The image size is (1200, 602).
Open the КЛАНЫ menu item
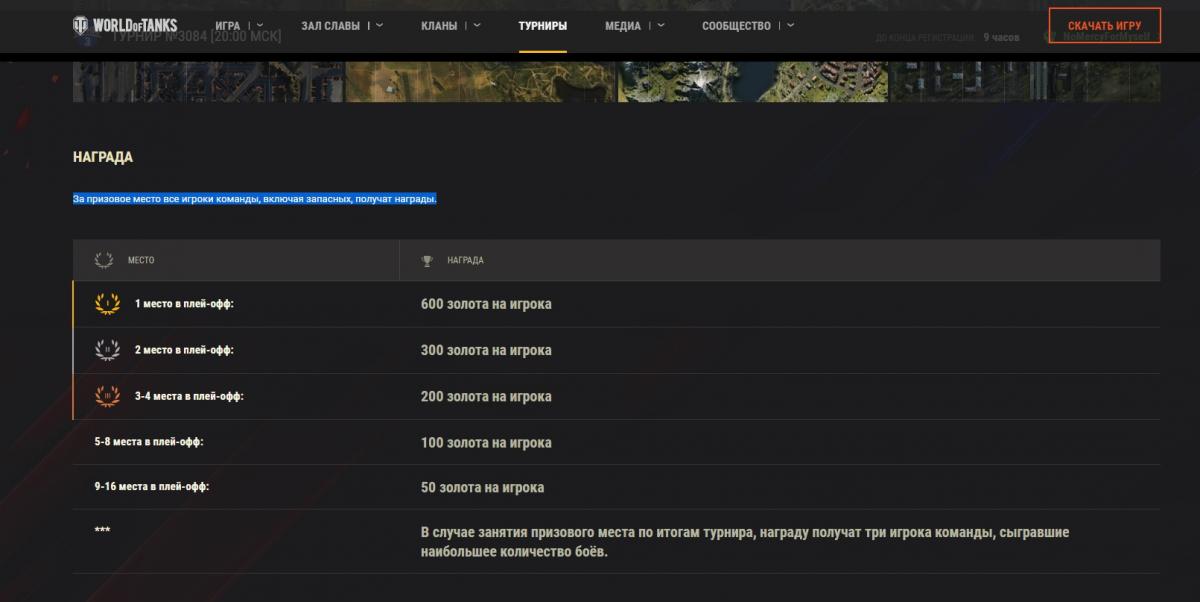[x=439, y=26]
